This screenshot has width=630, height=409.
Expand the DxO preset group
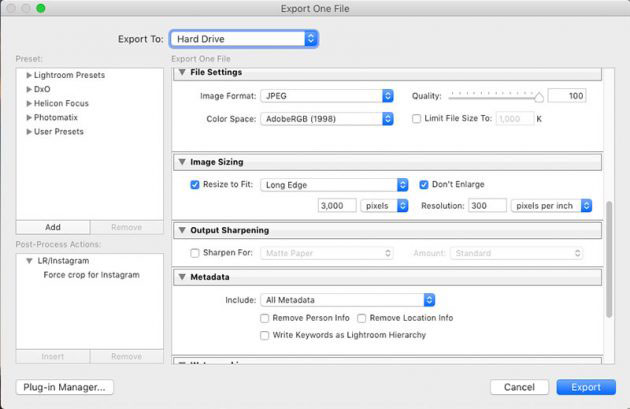(x=29, y=89)
